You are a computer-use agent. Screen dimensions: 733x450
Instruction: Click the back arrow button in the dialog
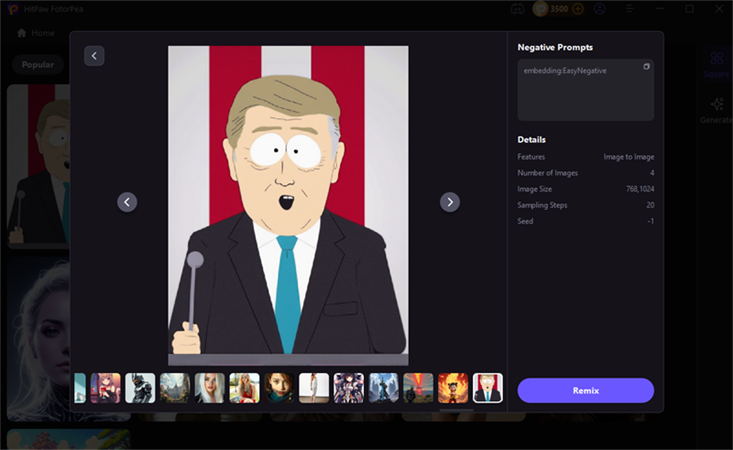94,56
